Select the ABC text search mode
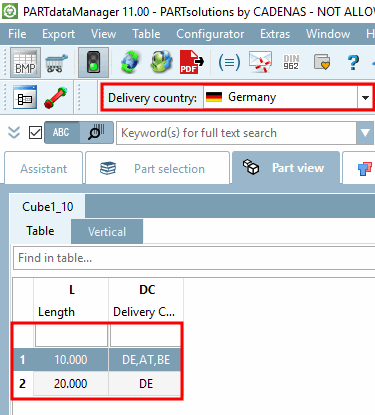375x415 pixels. [62, 133]
